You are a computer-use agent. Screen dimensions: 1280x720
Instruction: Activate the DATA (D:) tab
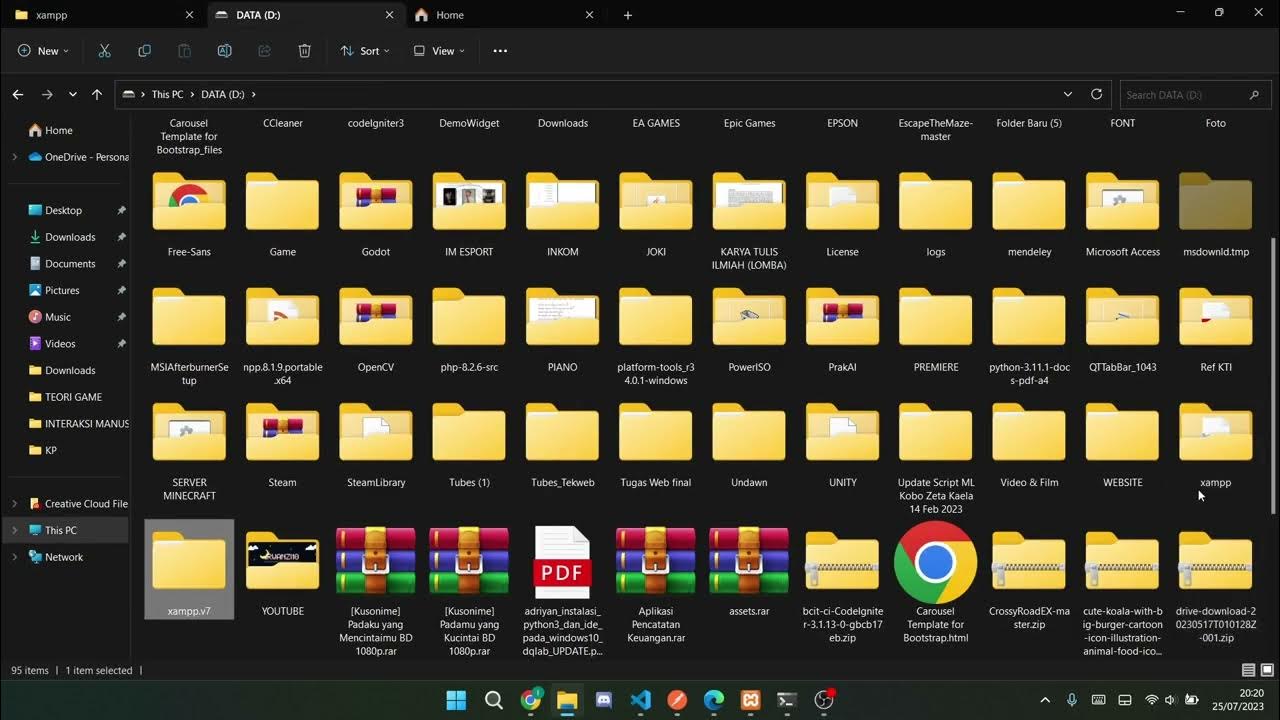305,15
